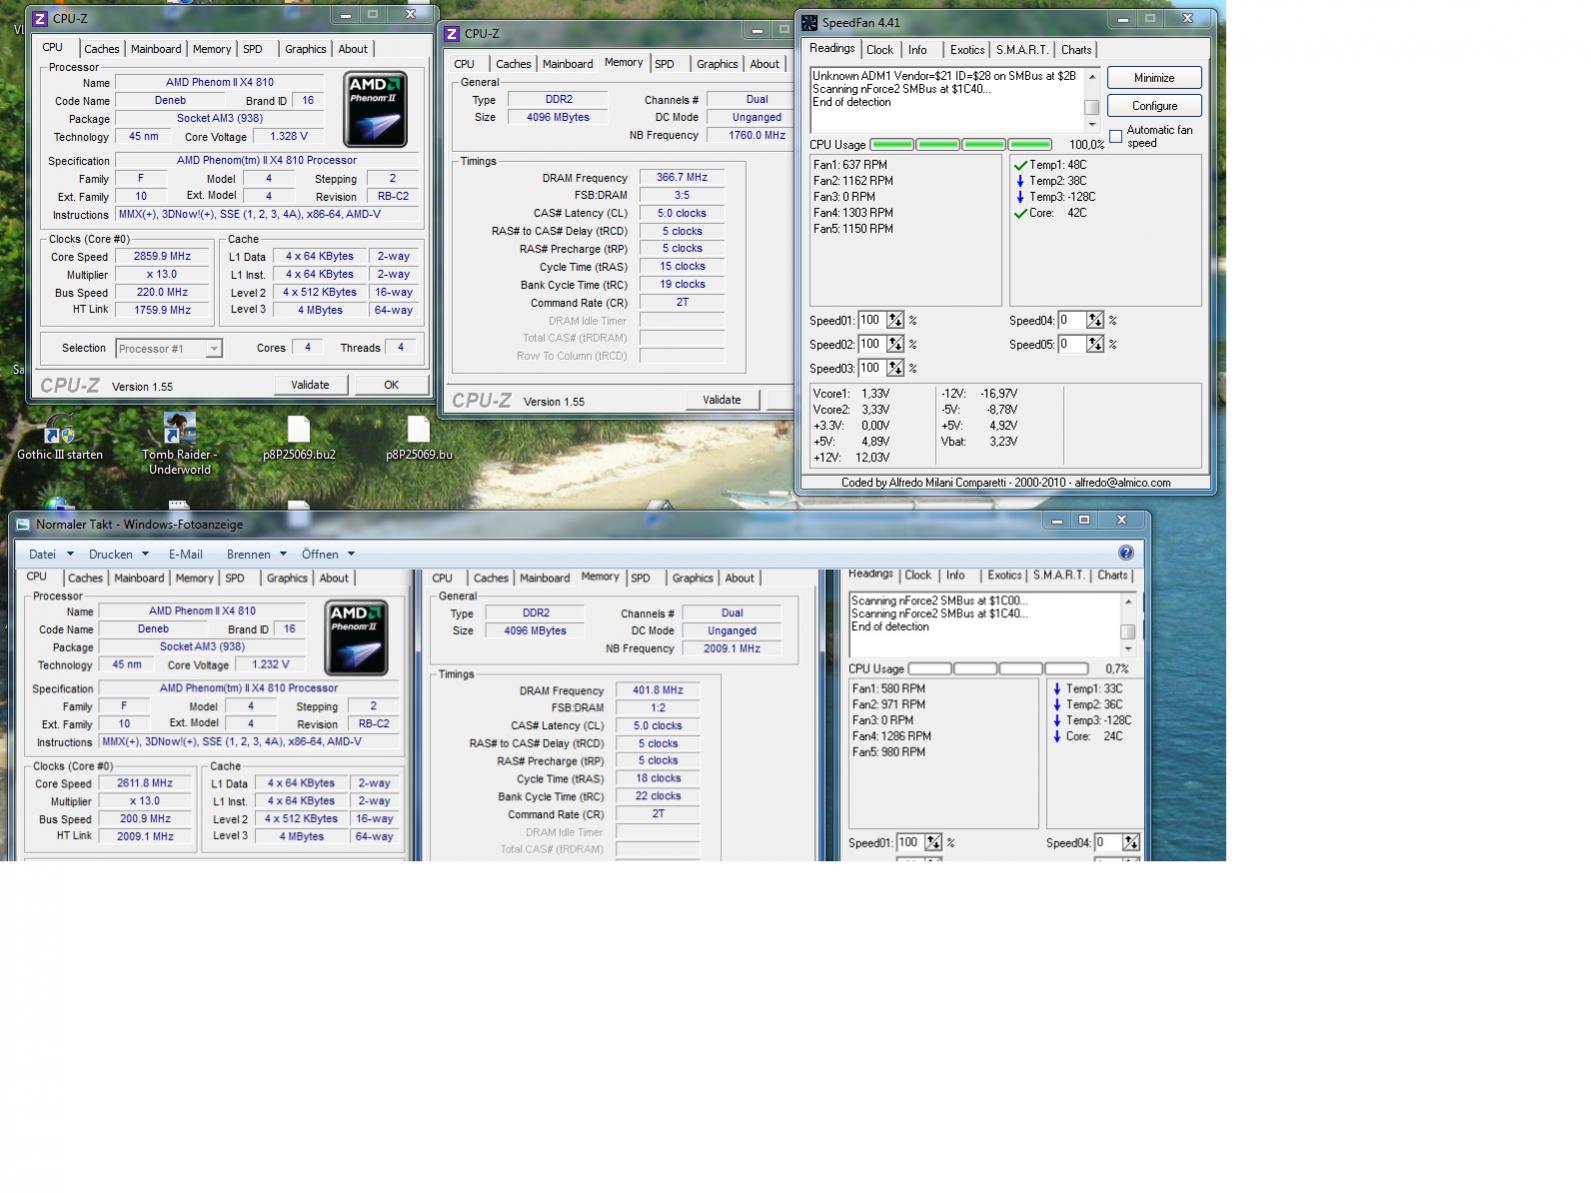Open the About tab in CPU-Z Memory window

pyautogui.click(x=764, y=64)
